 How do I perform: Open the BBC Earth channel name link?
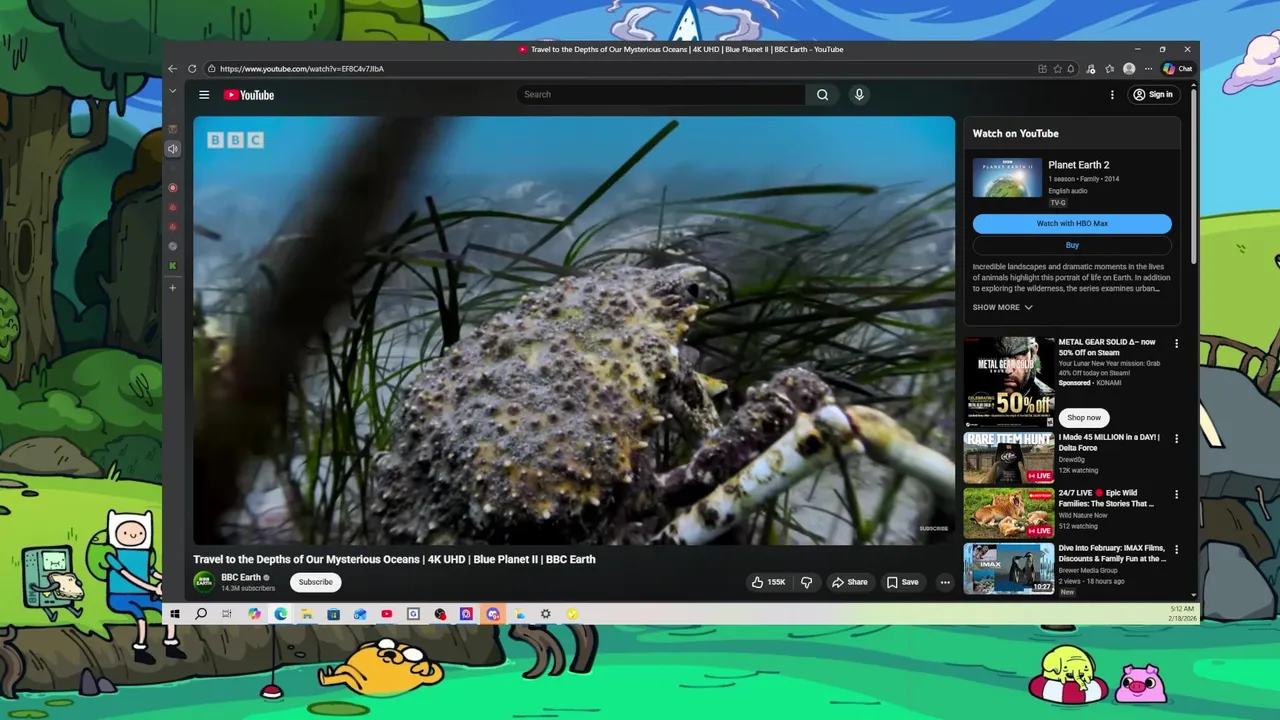pos(241,577)
